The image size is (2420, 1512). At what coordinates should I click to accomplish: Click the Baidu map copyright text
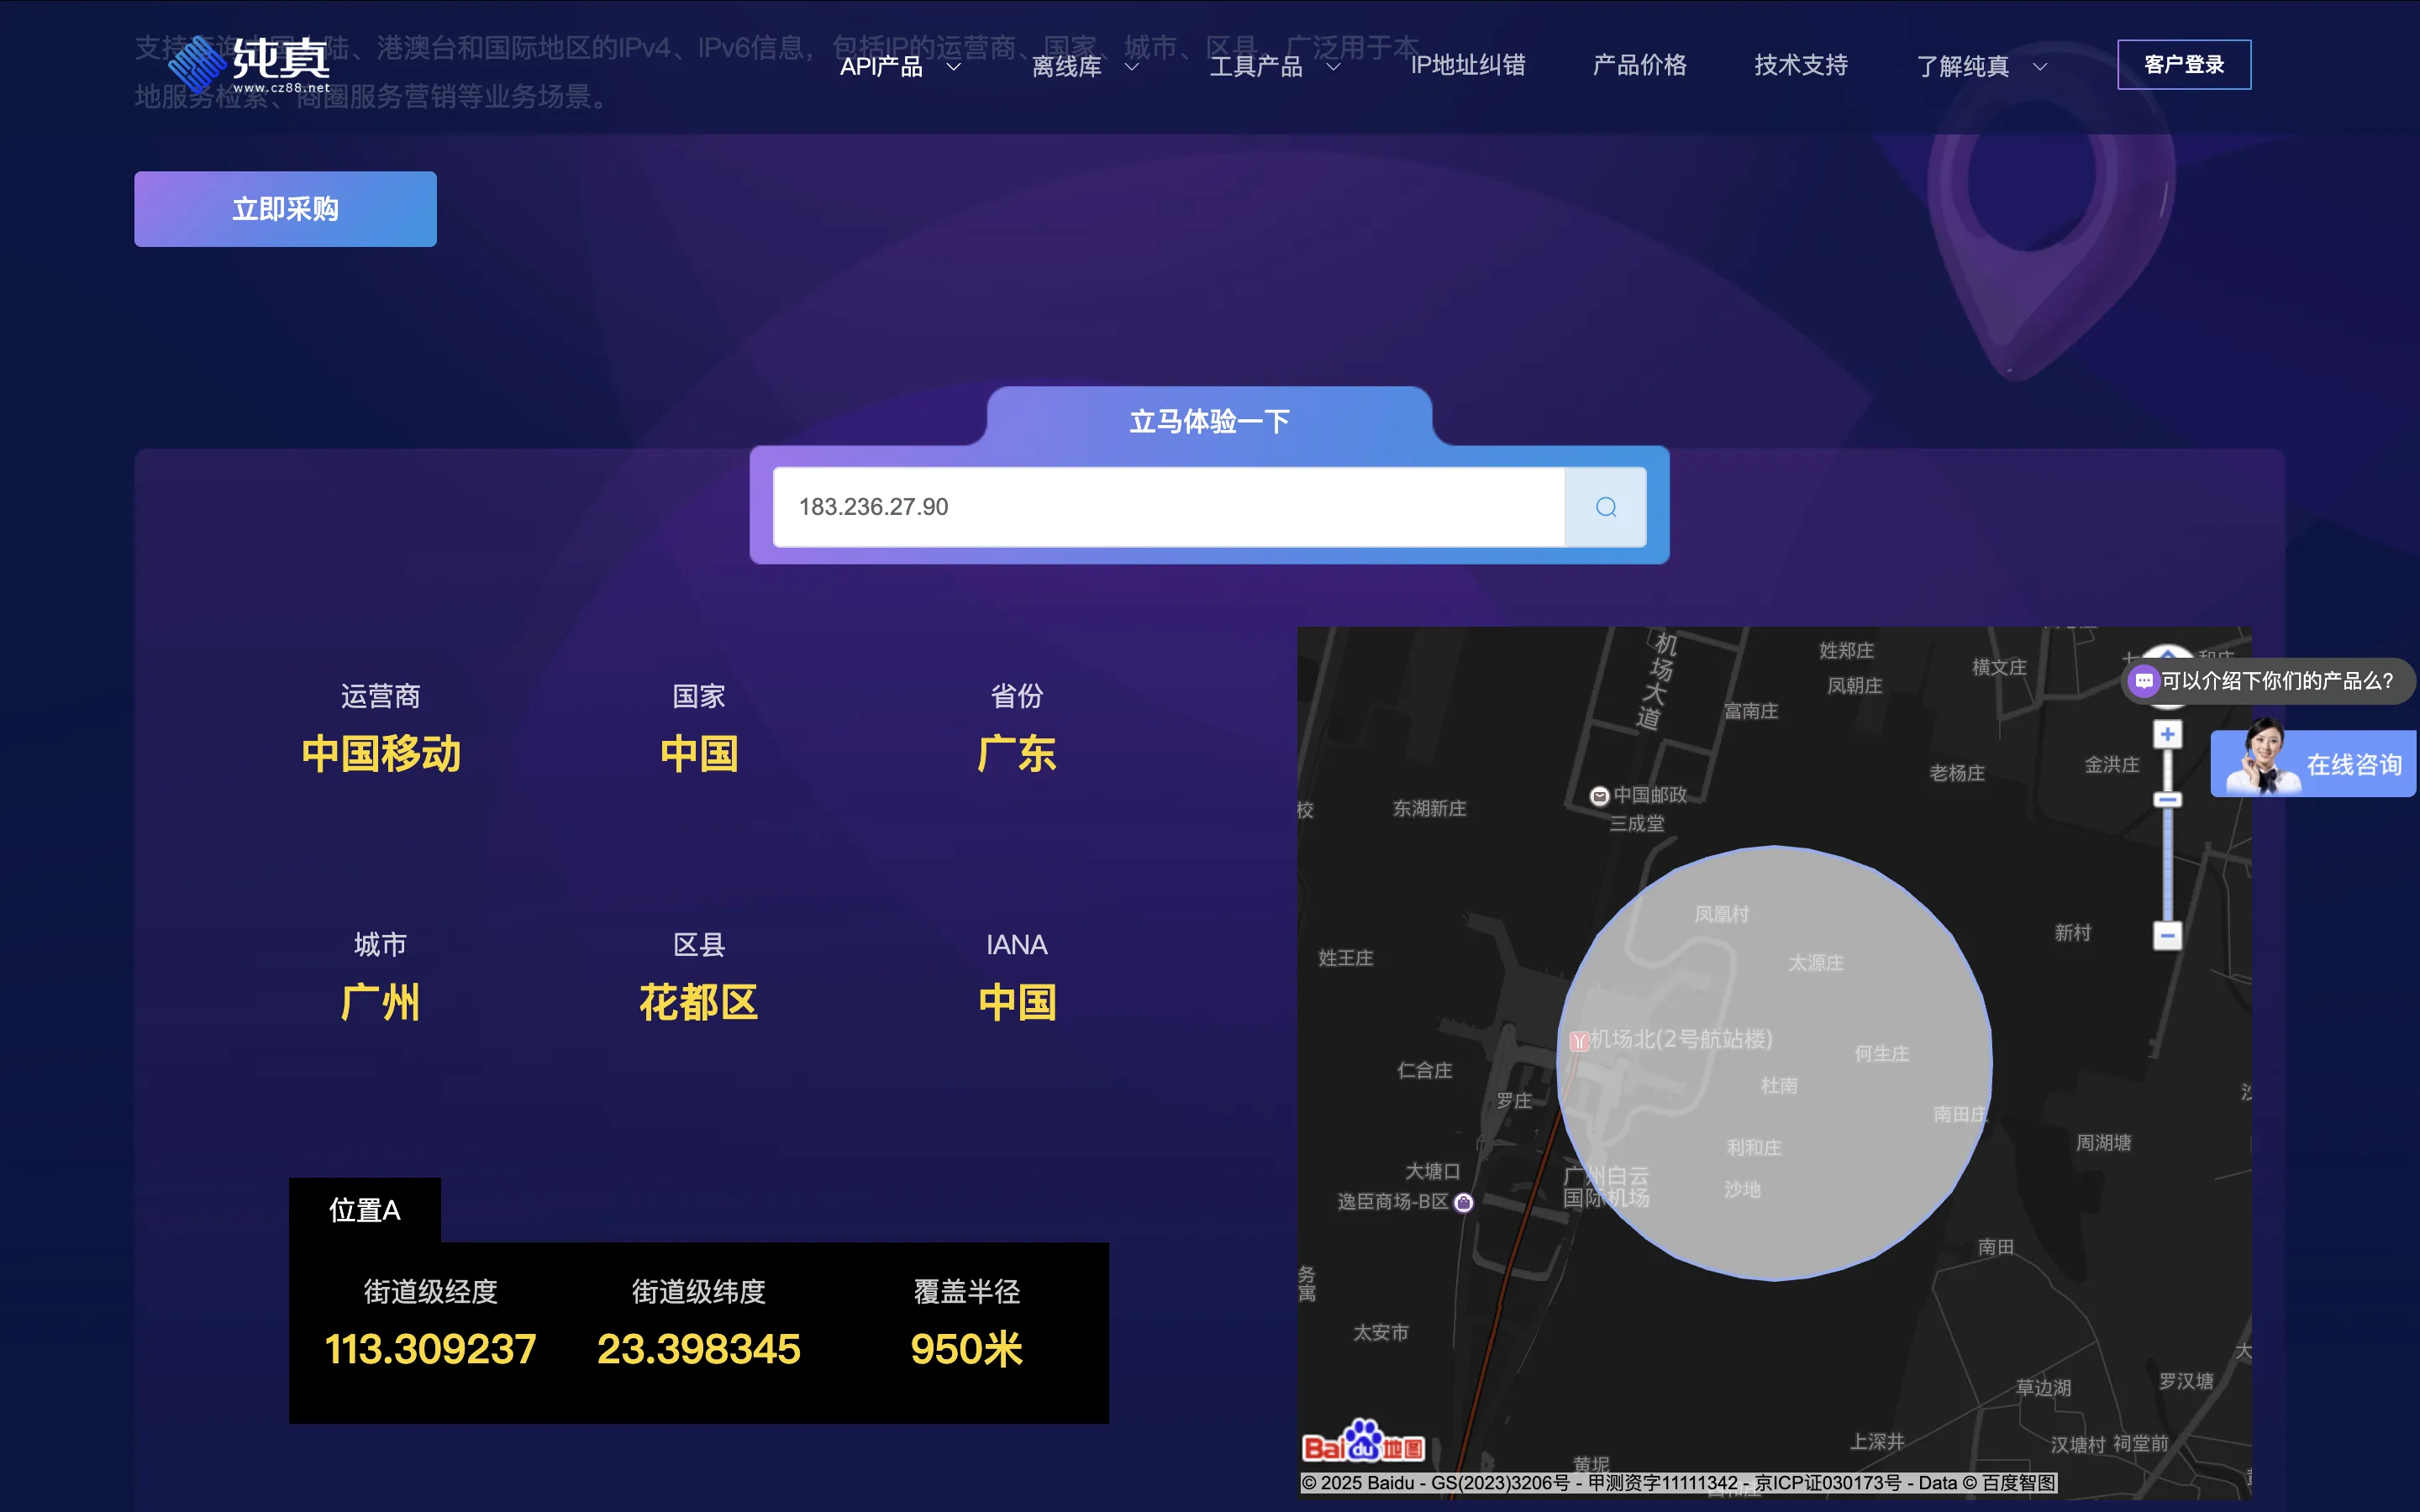click(x=1678, y=1482)
